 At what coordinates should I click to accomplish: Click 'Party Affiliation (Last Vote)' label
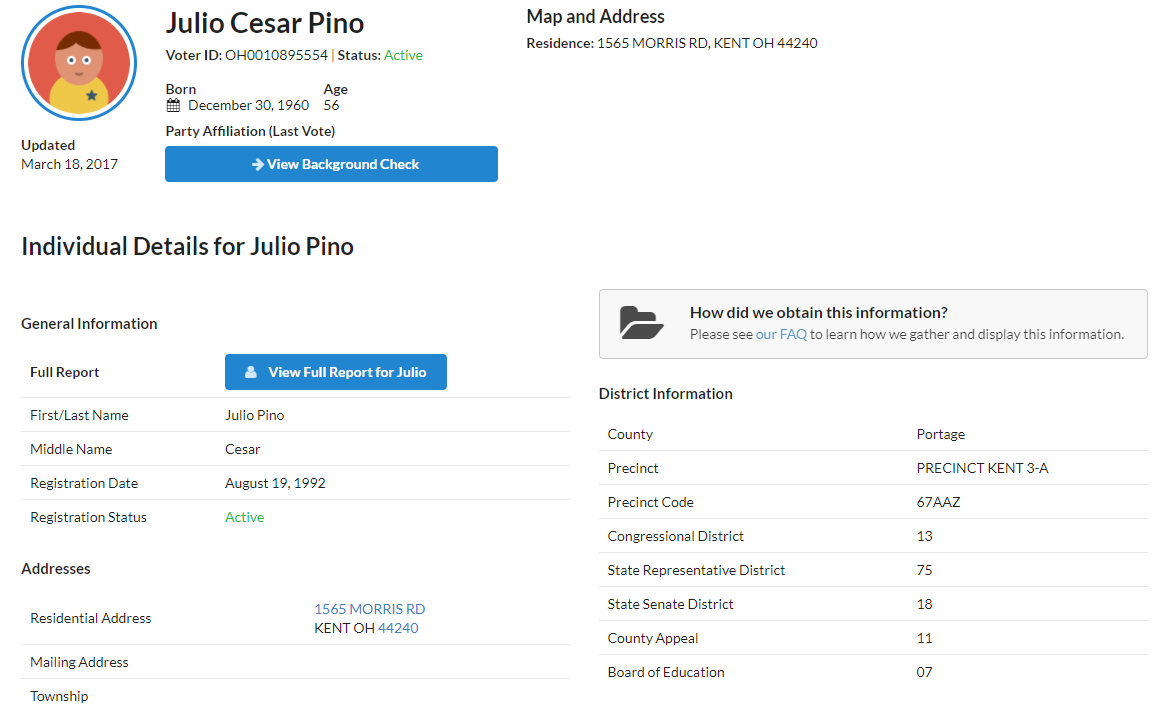click(x=250, y=131)
